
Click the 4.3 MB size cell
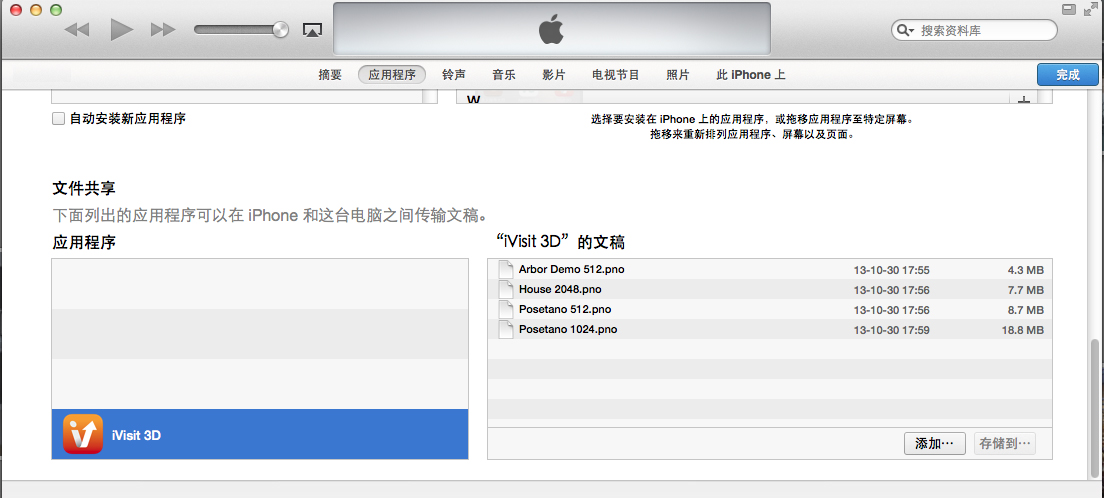pos(1025,270)
